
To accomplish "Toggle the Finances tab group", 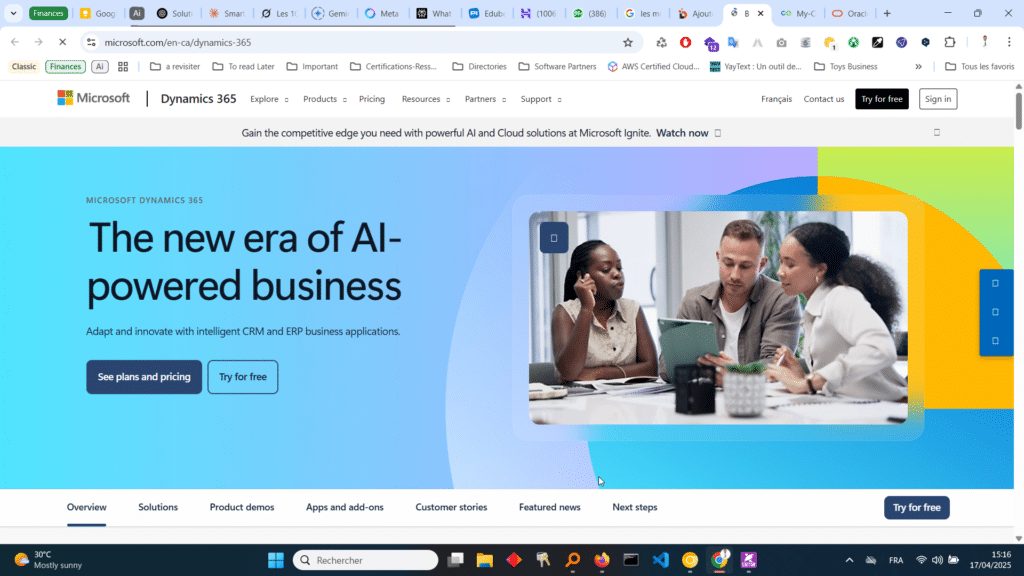I will (x=48, y=13).
